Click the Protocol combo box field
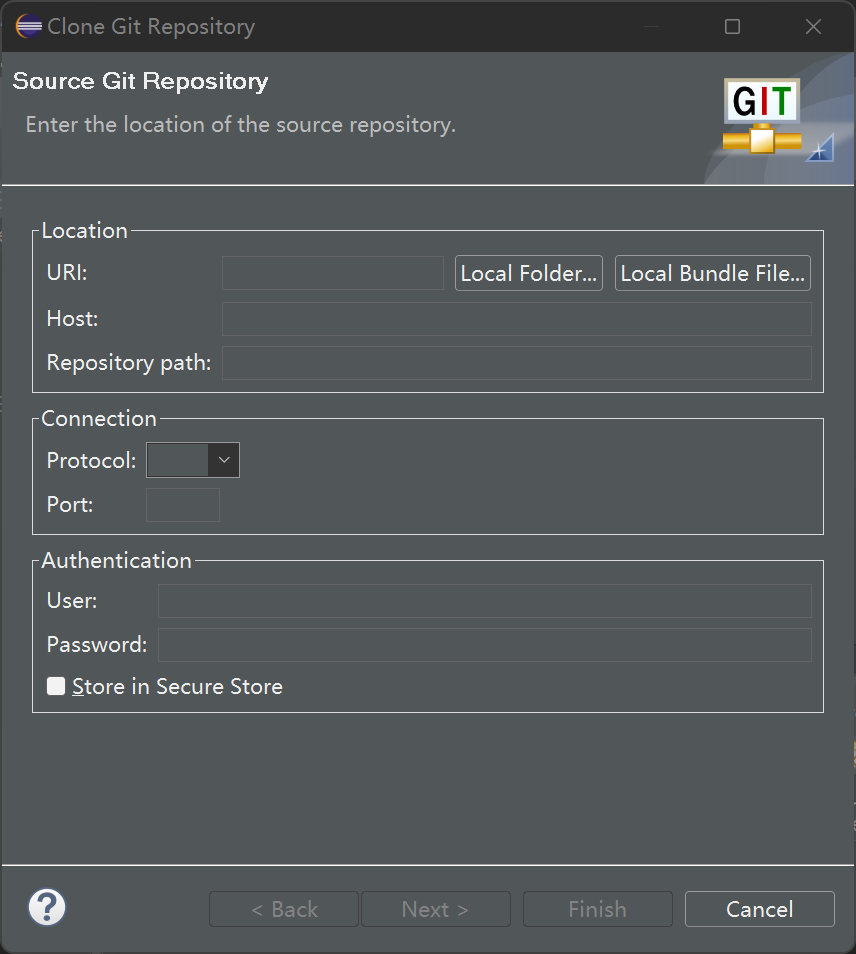This screenshot has width=856, height=954. pyautogui.click(x=178, y=460)
